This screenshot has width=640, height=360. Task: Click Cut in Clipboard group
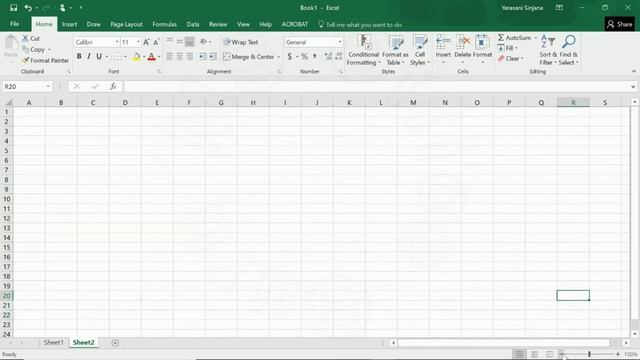tap(31, 38)
